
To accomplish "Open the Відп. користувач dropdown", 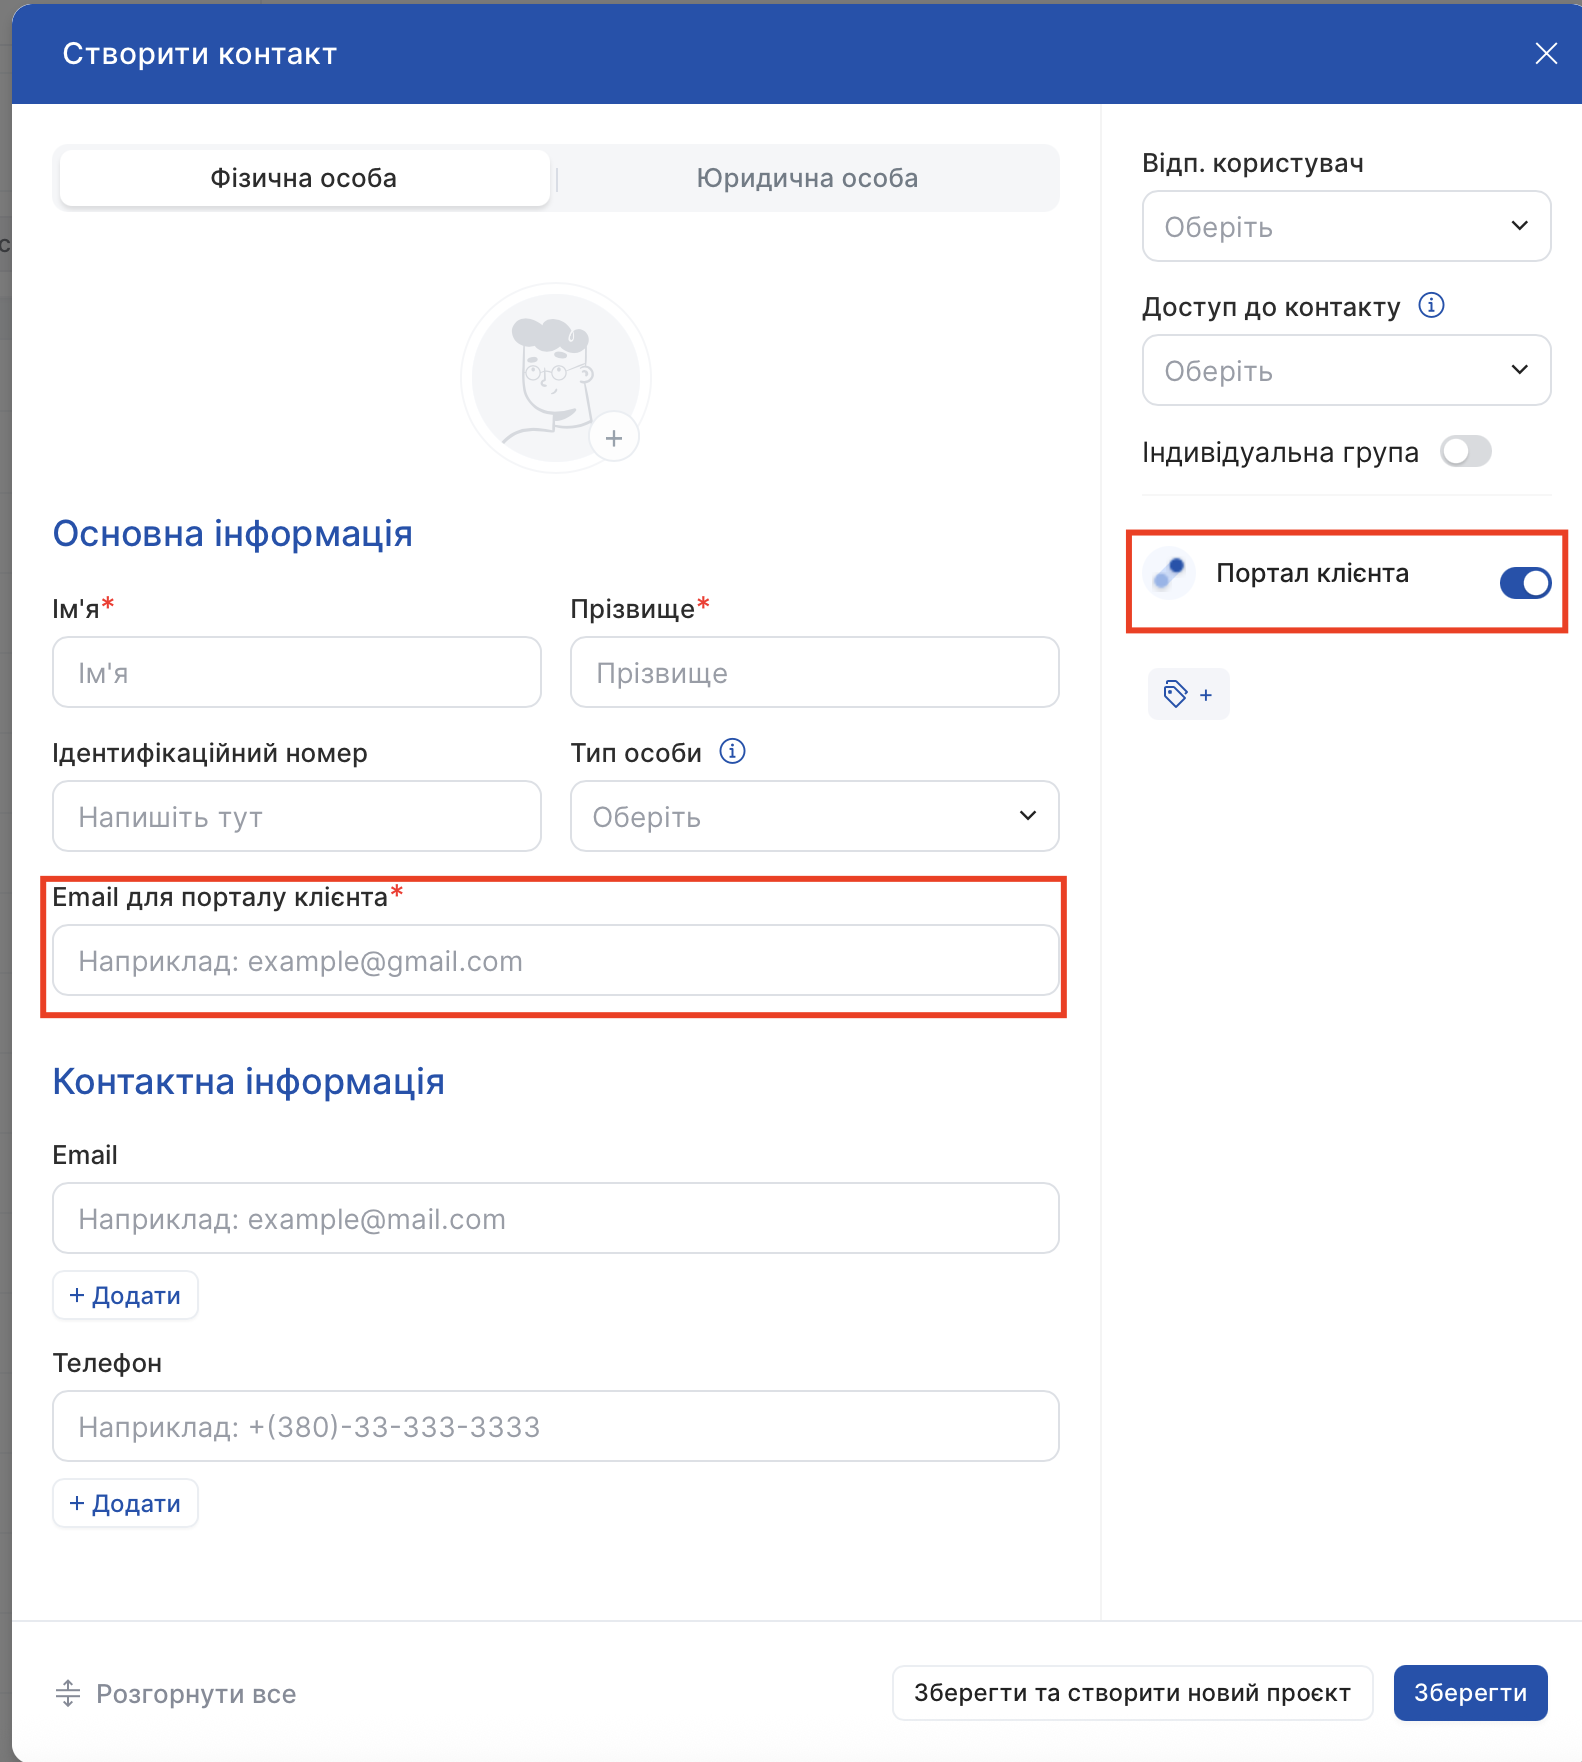I will [1346, 226].
